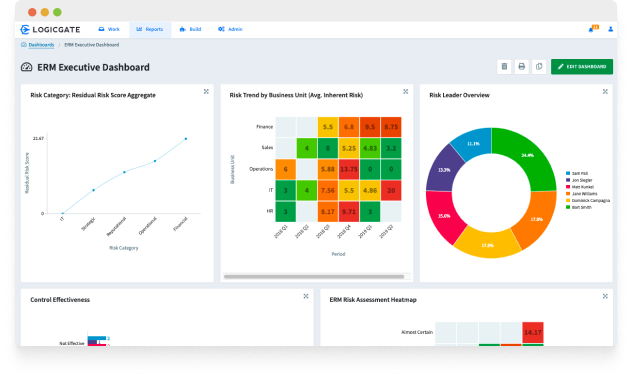This screenshot has height=379, width=632.
Task: Click the Operational data point on line chart
Action: tap(155, 161)
